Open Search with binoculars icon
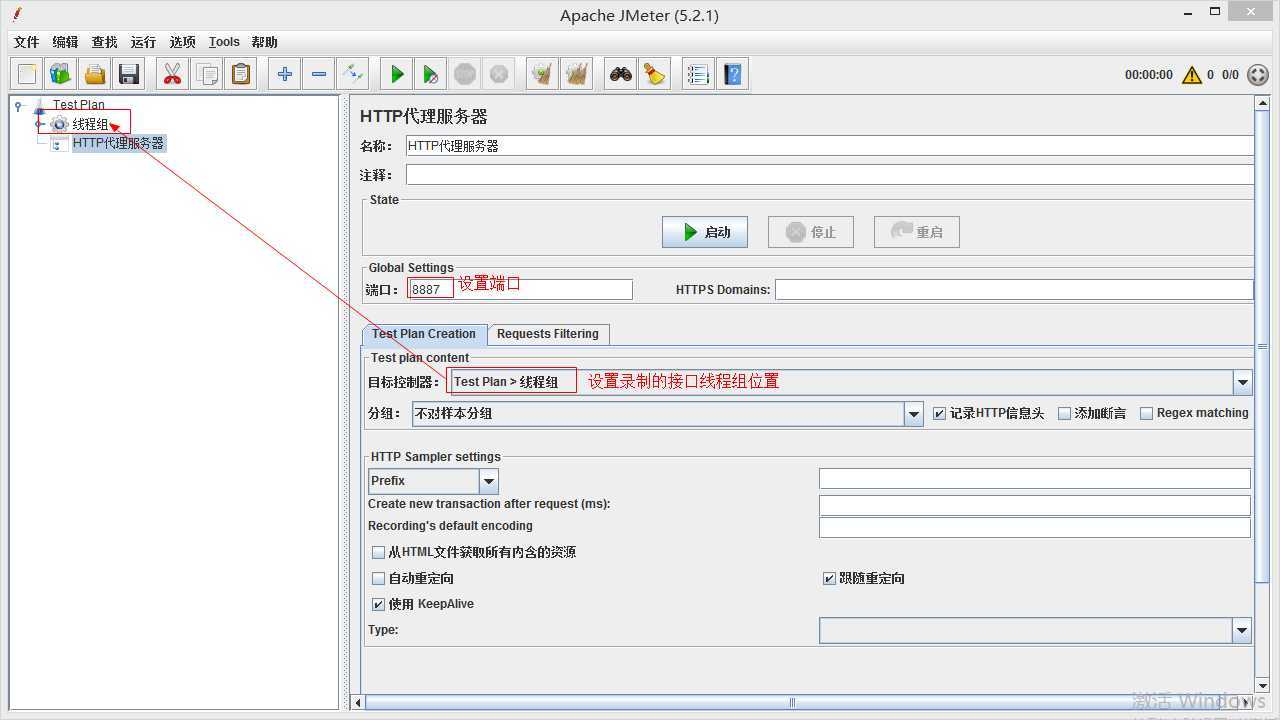 (x=621, y=74)
